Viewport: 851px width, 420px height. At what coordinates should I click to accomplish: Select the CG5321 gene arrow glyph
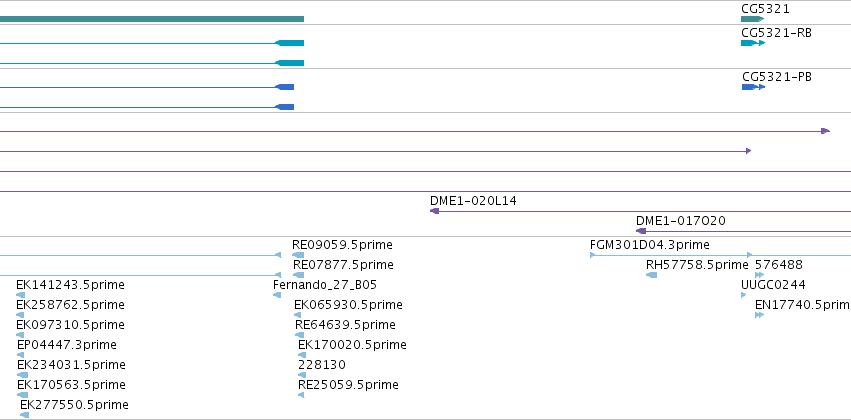[752, 19]
